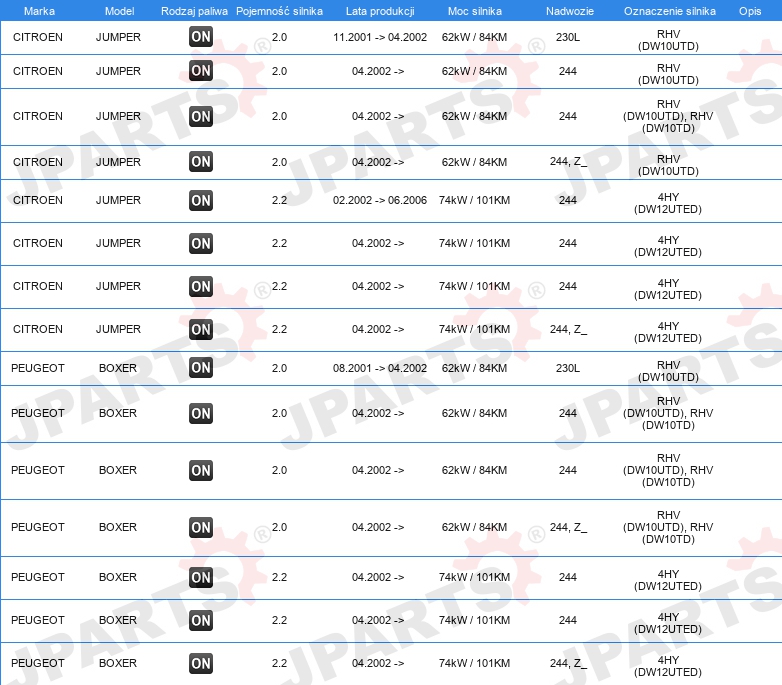Click the Rodzaj paliwa column header

(x=194, y=11)
